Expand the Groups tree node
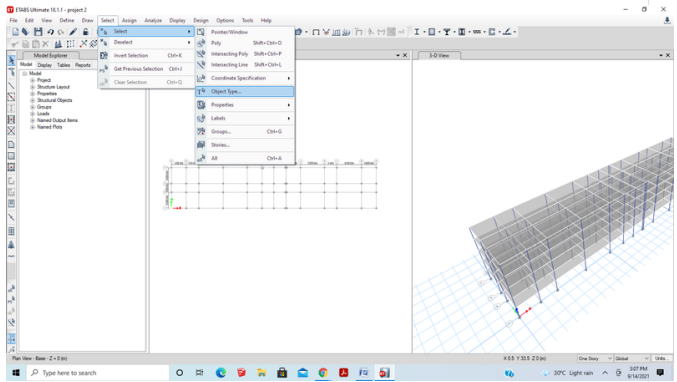 click(x=32, y=107)
